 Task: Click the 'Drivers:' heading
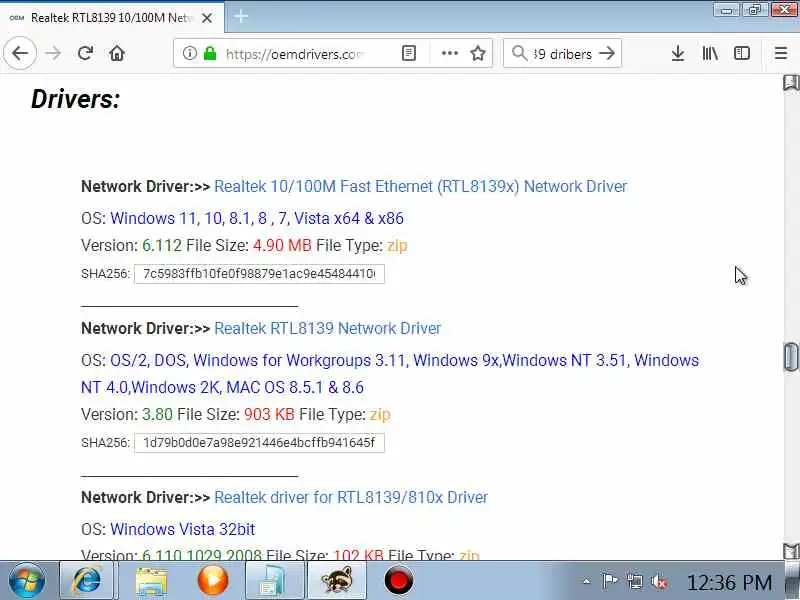pos(76,99)
